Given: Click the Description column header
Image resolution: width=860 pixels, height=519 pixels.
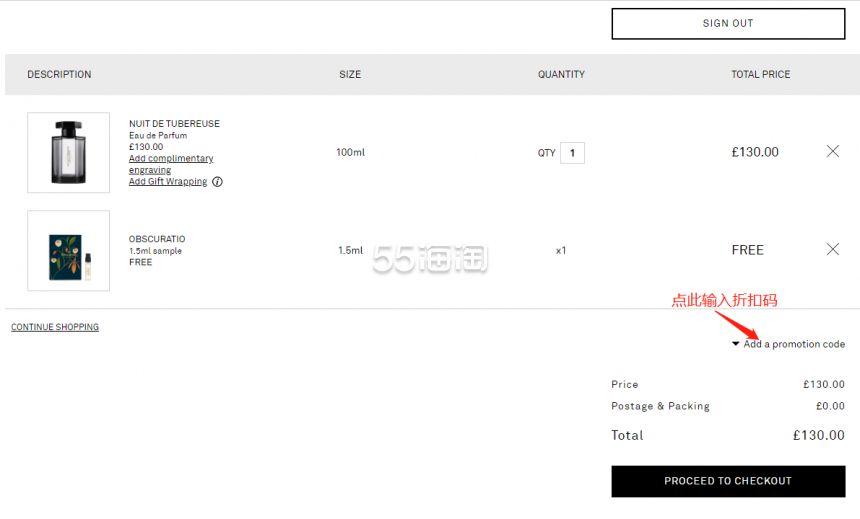Looking at the screenshot, I should [59, 75].
